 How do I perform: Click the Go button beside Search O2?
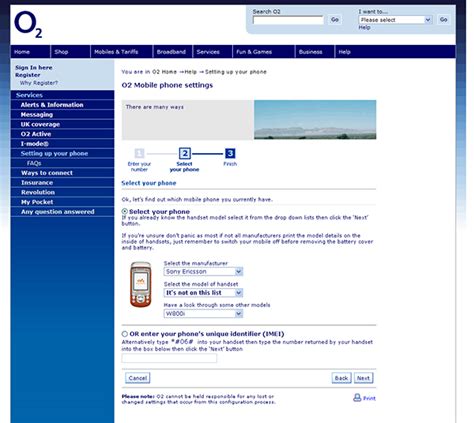pos(335,20)
